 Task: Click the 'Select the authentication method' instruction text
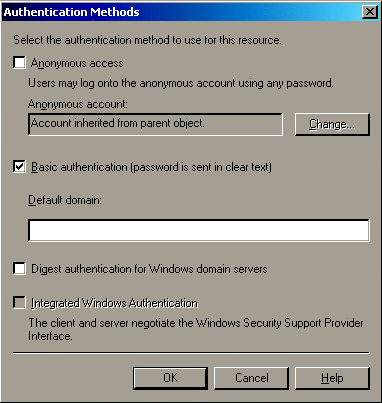pos(147,40)
